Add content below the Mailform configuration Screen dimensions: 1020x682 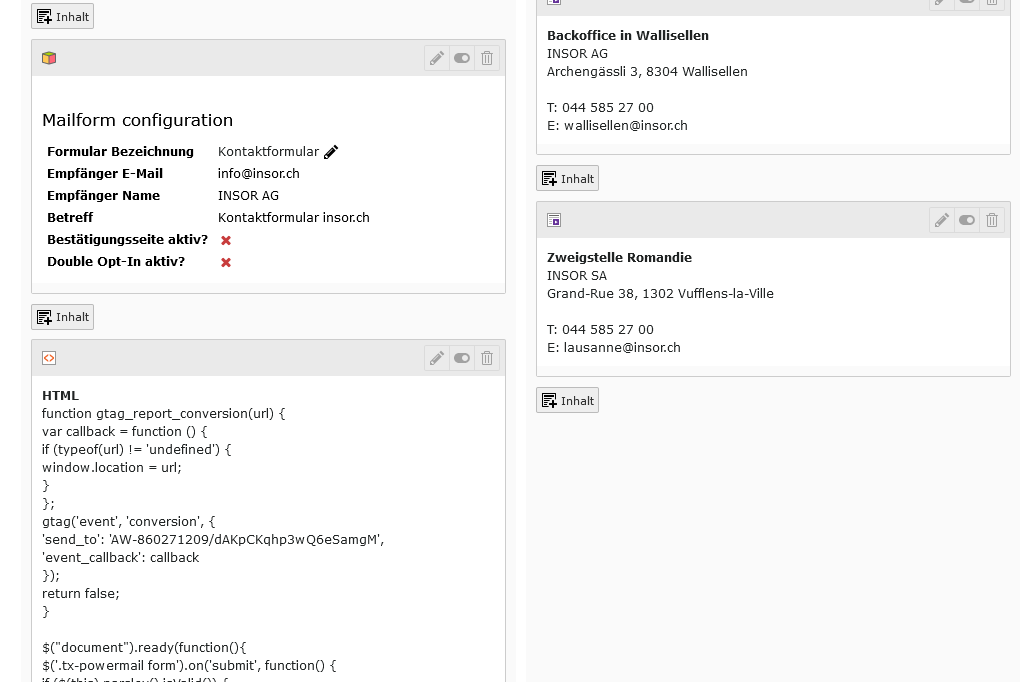62,317
